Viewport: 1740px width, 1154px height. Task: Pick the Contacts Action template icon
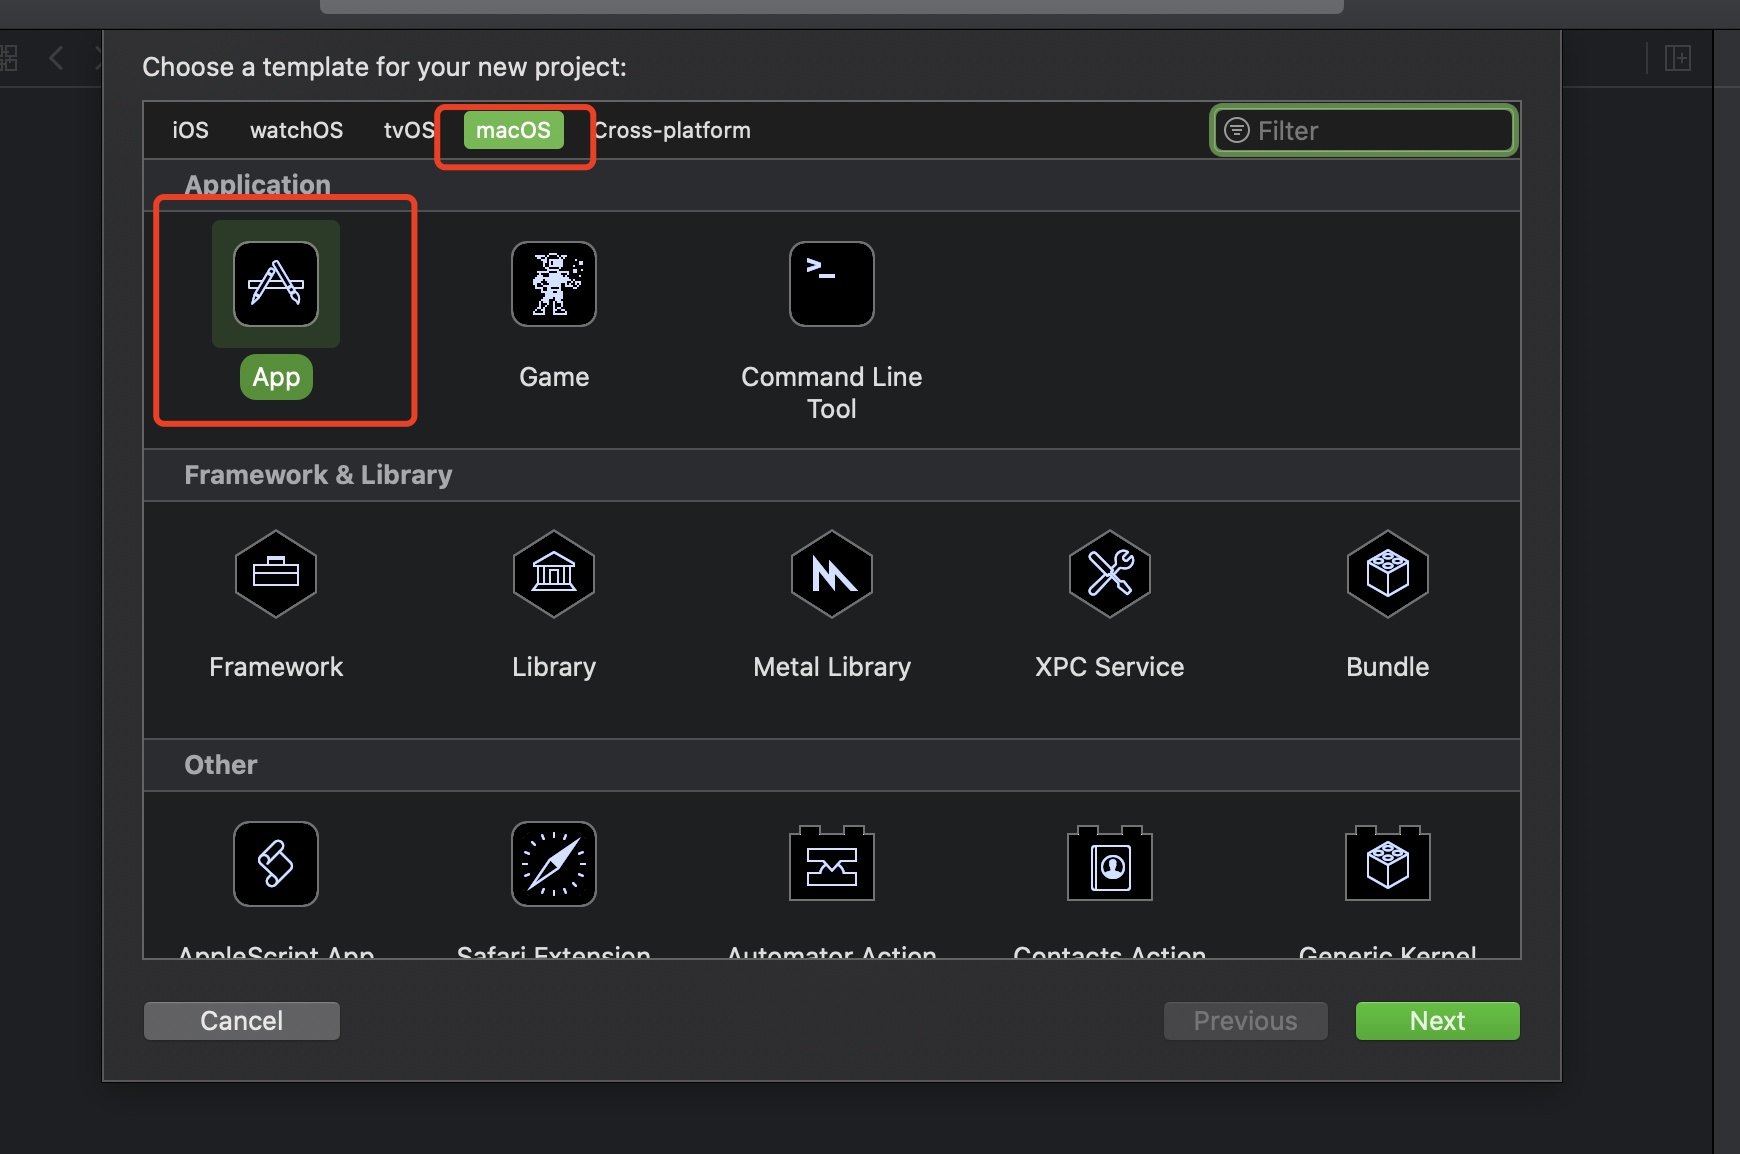pos(1110,864)
